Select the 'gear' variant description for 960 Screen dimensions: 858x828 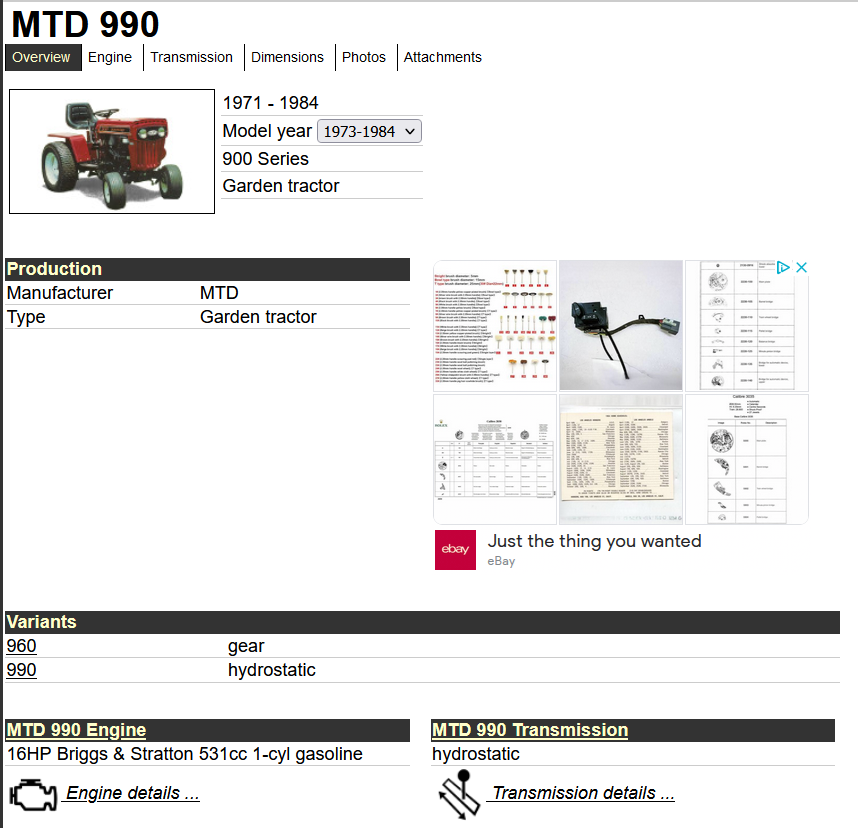pos(246,646)
